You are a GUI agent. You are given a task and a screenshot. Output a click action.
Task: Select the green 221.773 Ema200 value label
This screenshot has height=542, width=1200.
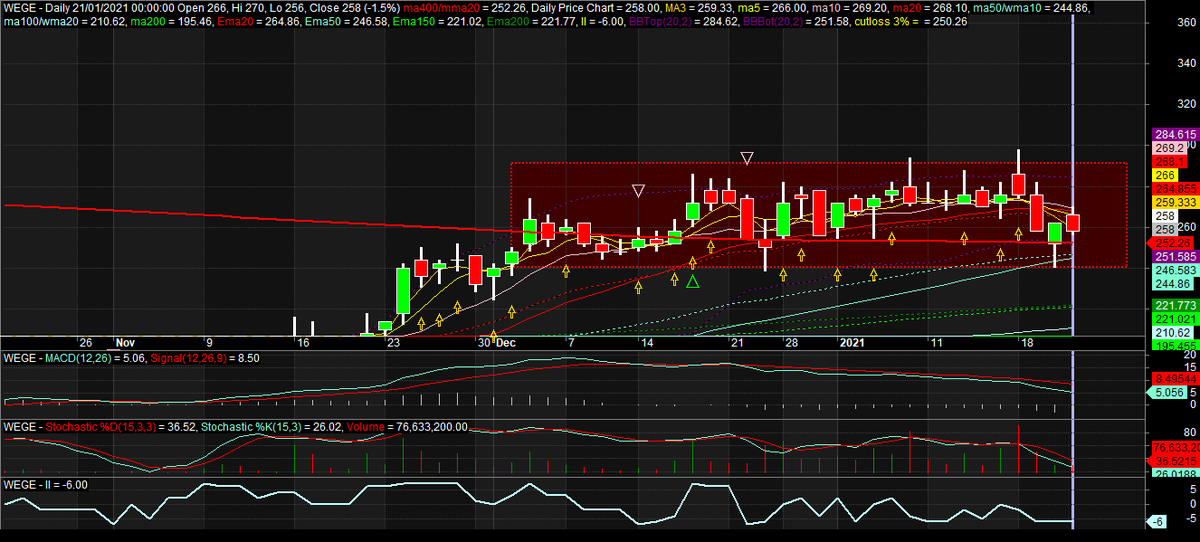[x=1175, y=305]
